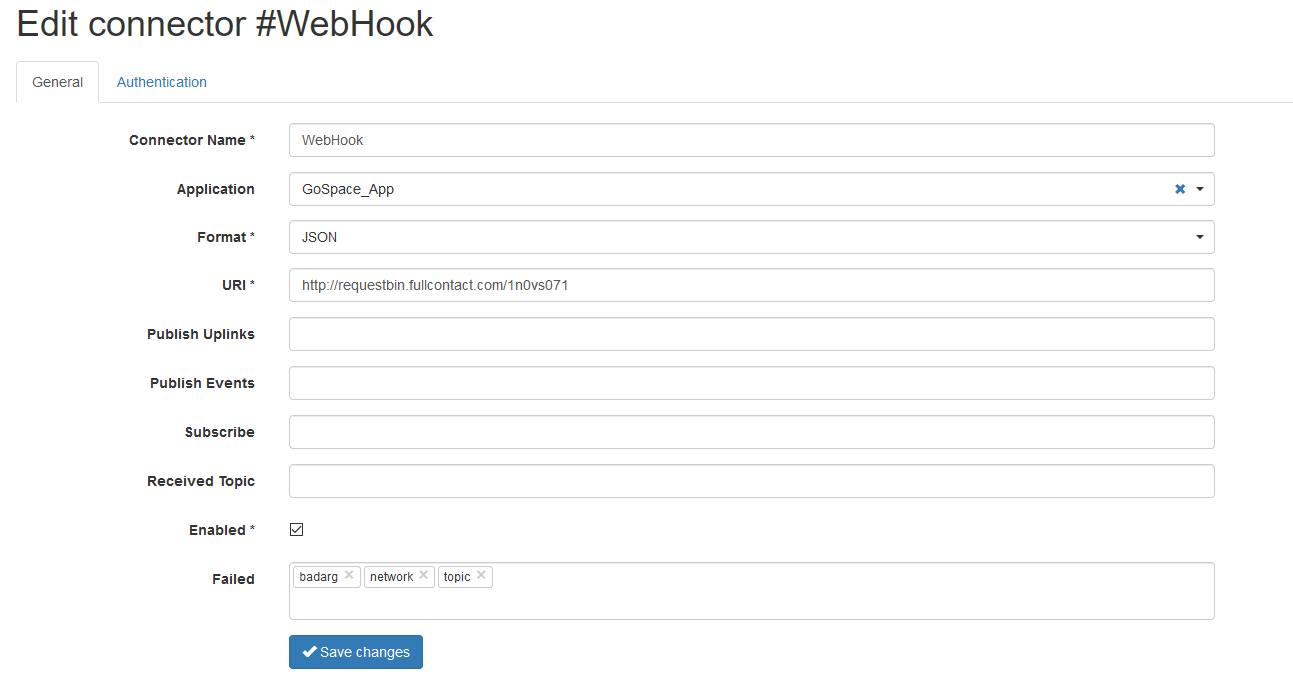Open the Application dropdown

pos(1199,188)
